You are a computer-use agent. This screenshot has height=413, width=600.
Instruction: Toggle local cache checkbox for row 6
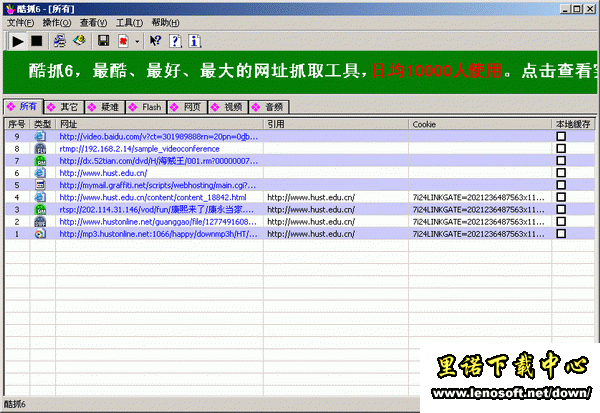[561, 173]
